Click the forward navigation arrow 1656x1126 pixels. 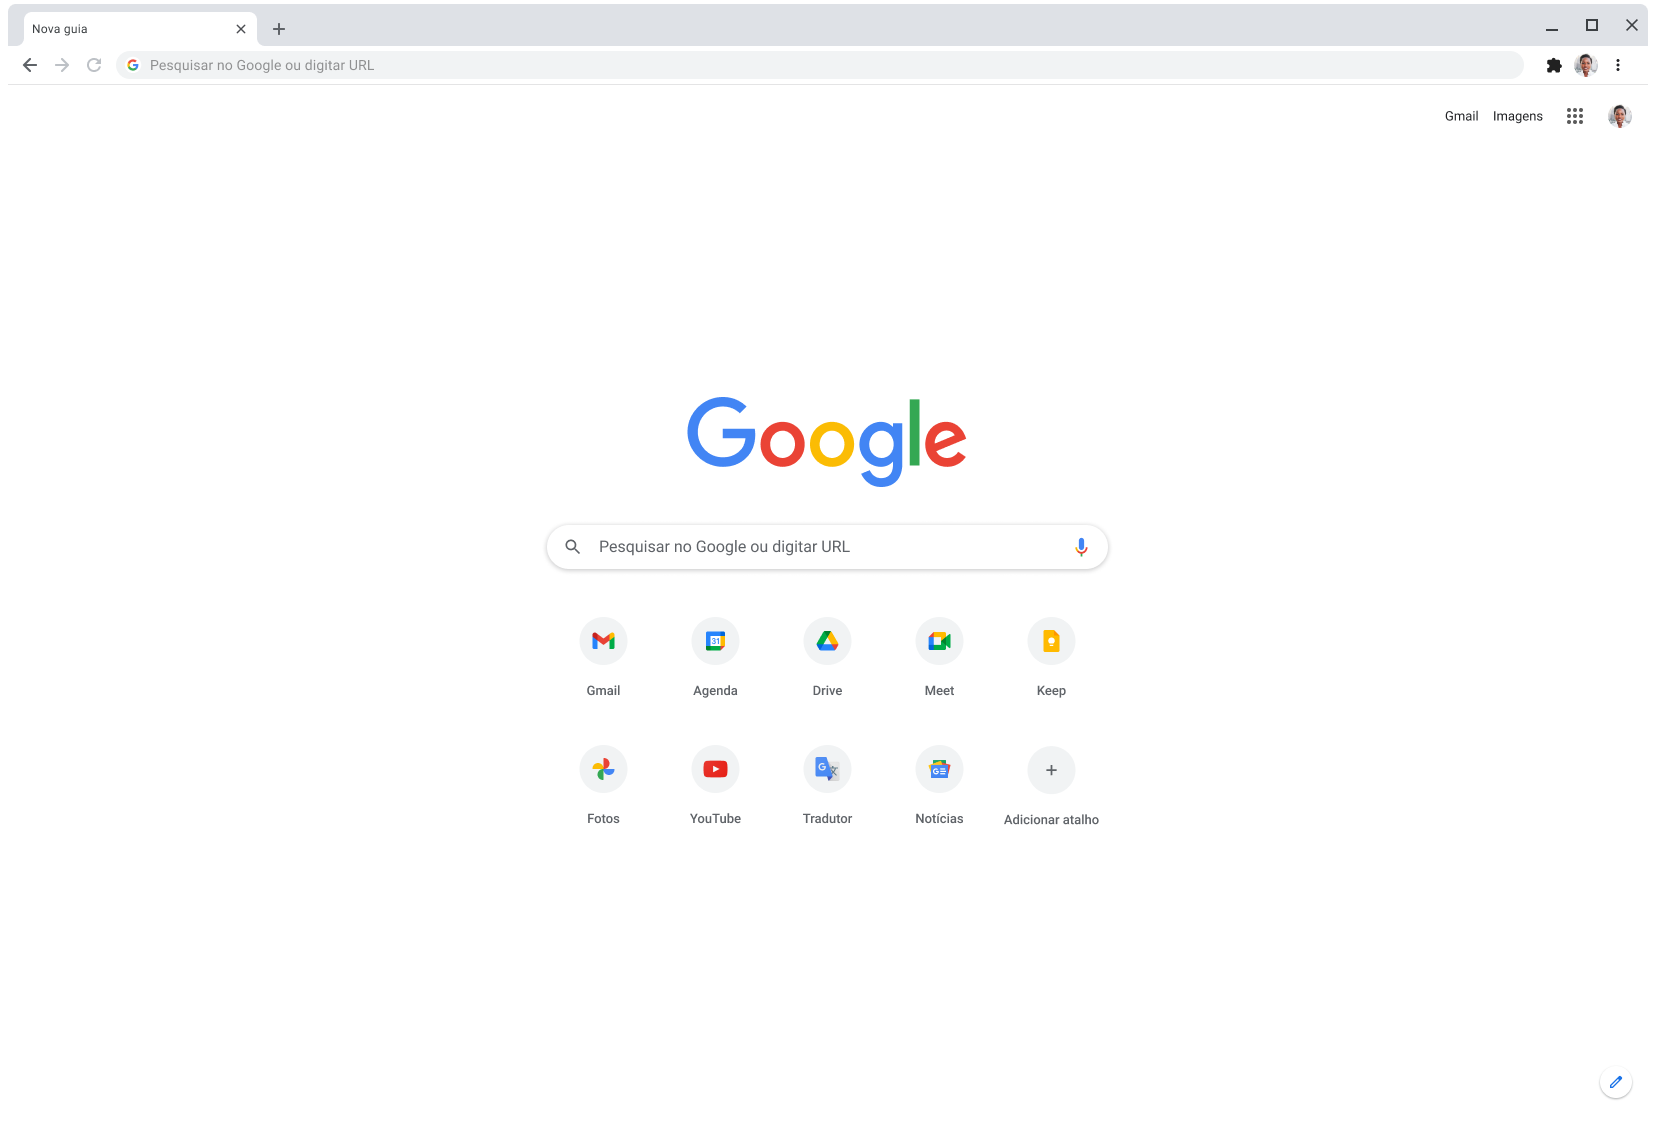[x=62, y=65]
